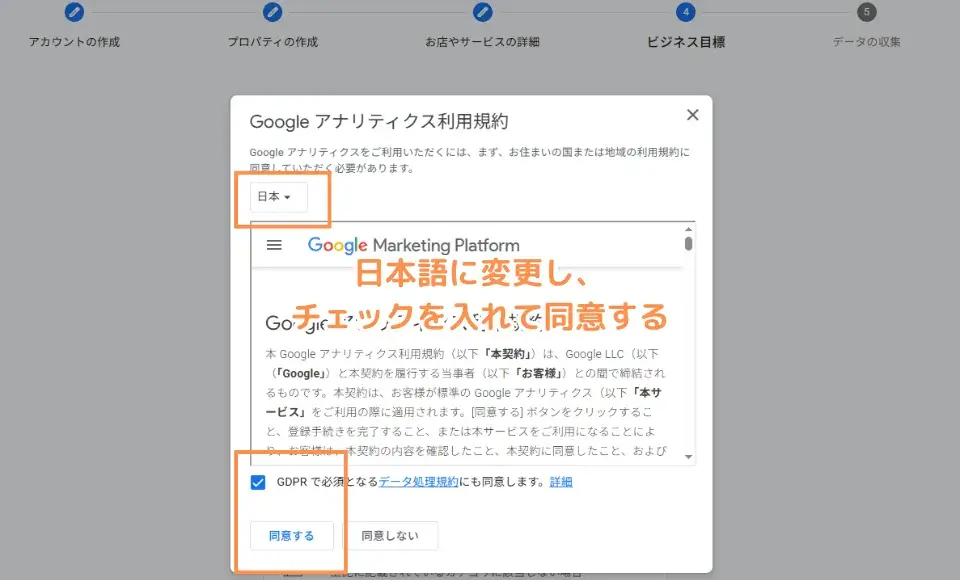Go to the プロパティの作成 step
The height and width of the screenshot is (580, 960).
tap(272, 42)
